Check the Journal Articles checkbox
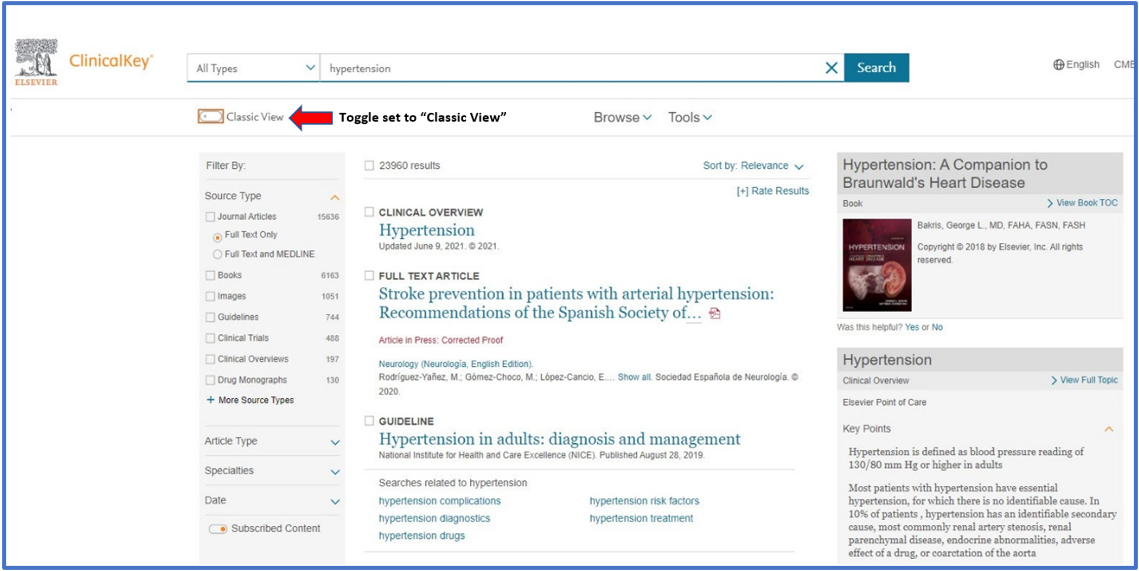This screenshot has height=571, width=1139. [210, 217]
